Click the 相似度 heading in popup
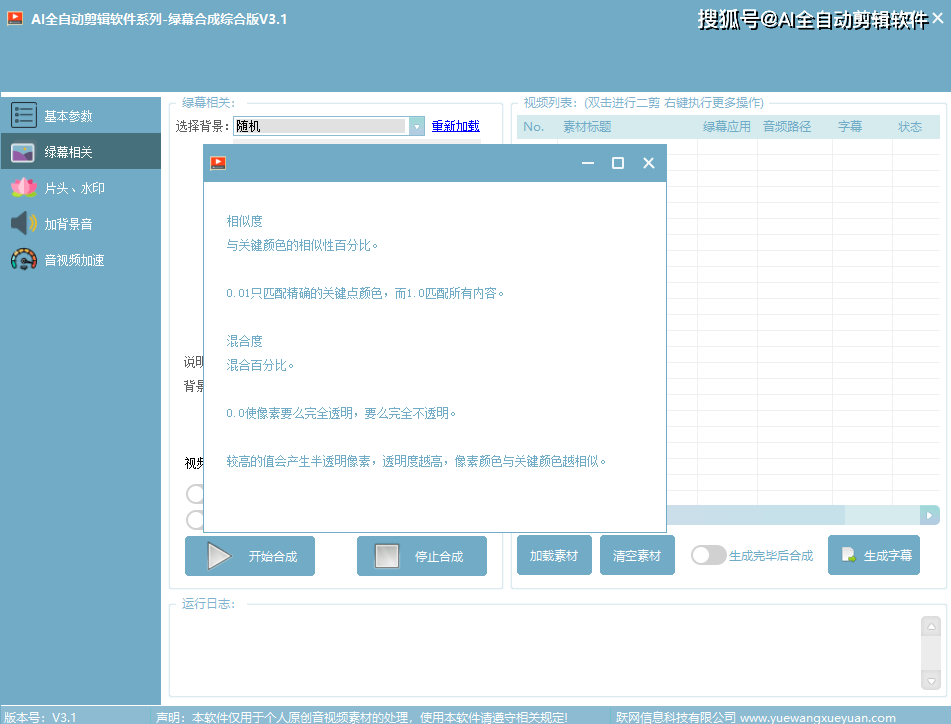This screenshot has height=724, width=951. pyautogui.click(x=244, y=221)
